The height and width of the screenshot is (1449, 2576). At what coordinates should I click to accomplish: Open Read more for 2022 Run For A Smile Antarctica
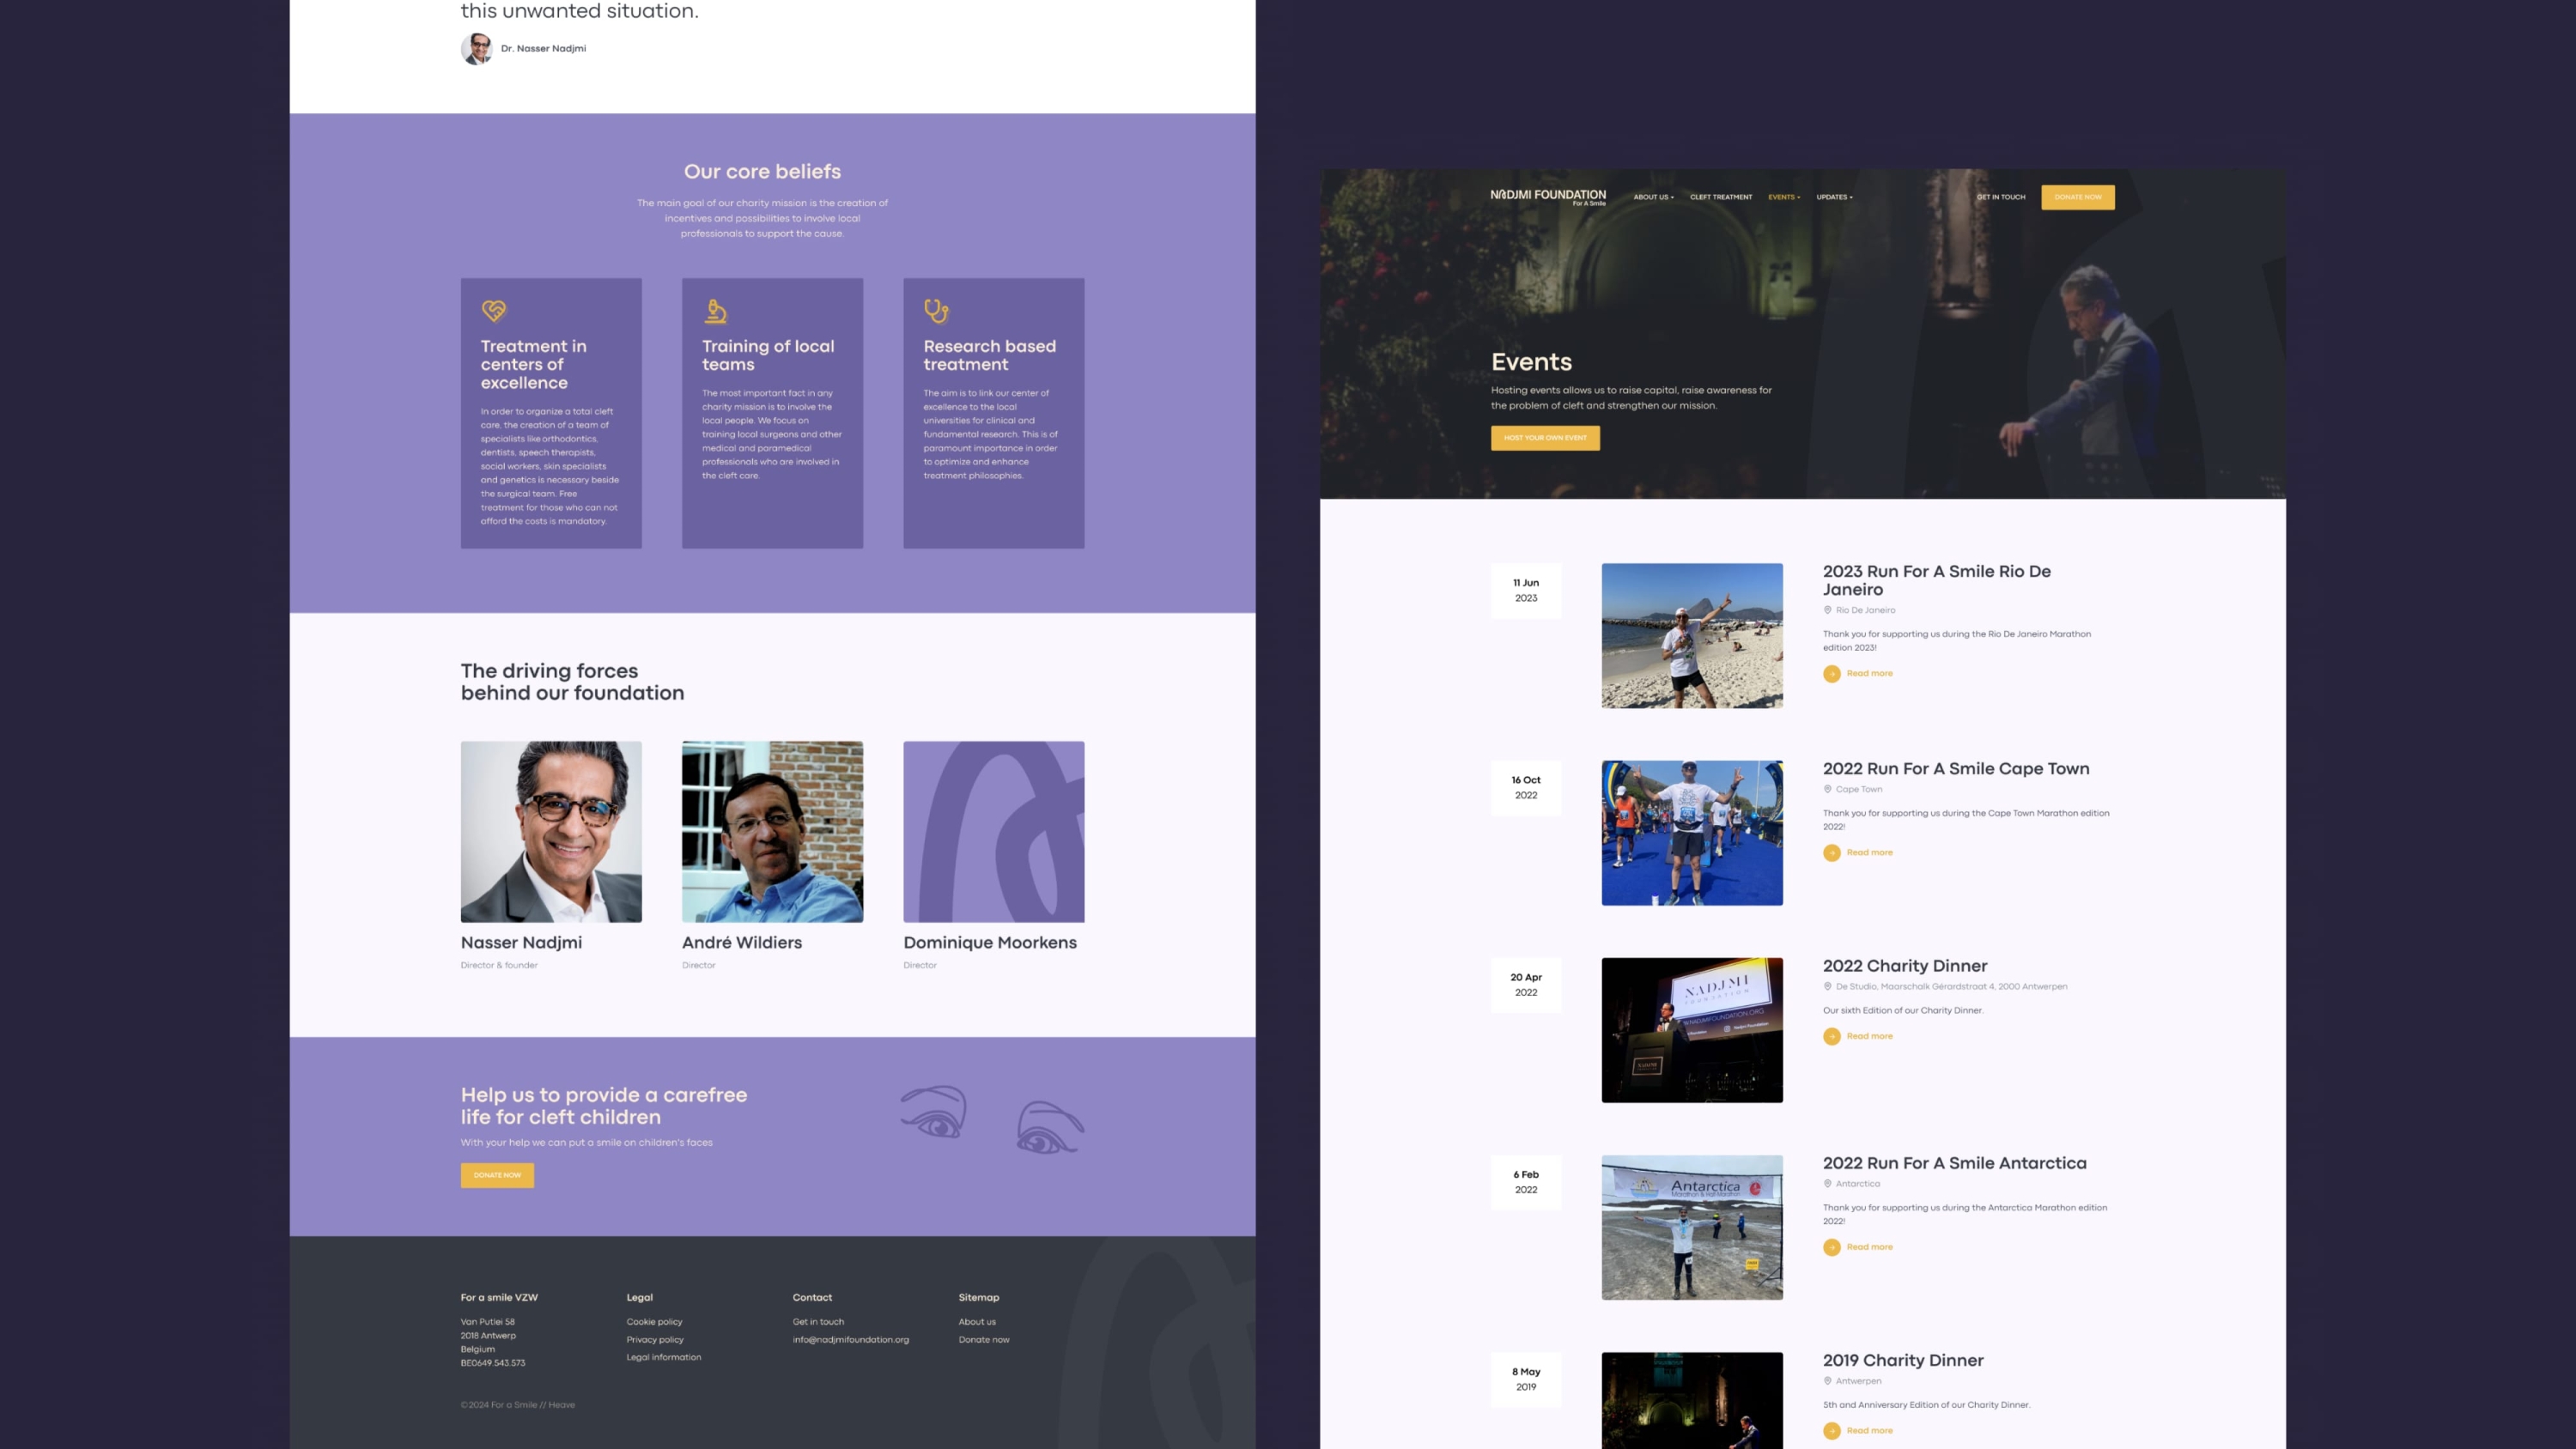click(x=1869, y=1247)
